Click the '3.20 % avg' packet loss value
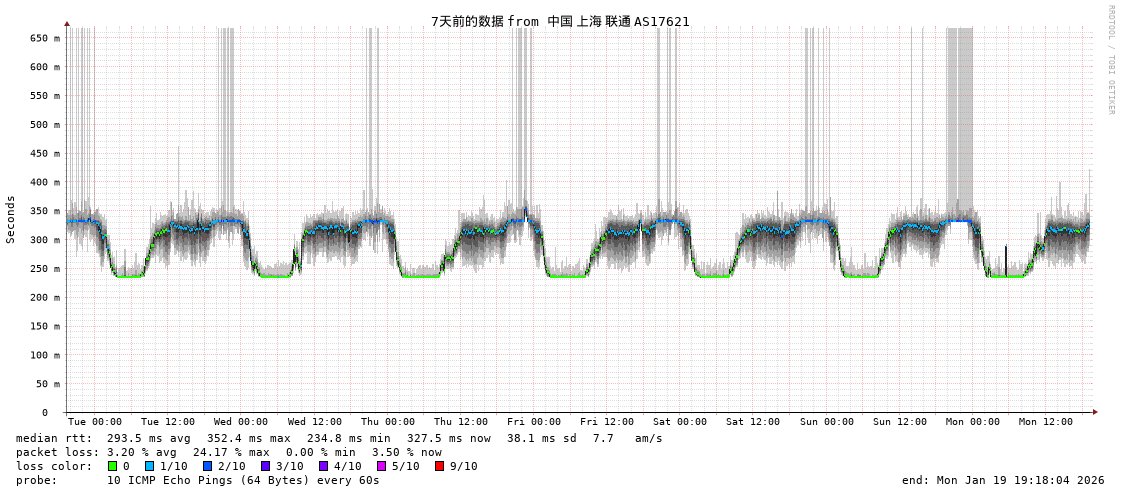This screenshot has height=494, width=1121. point(142,452)
